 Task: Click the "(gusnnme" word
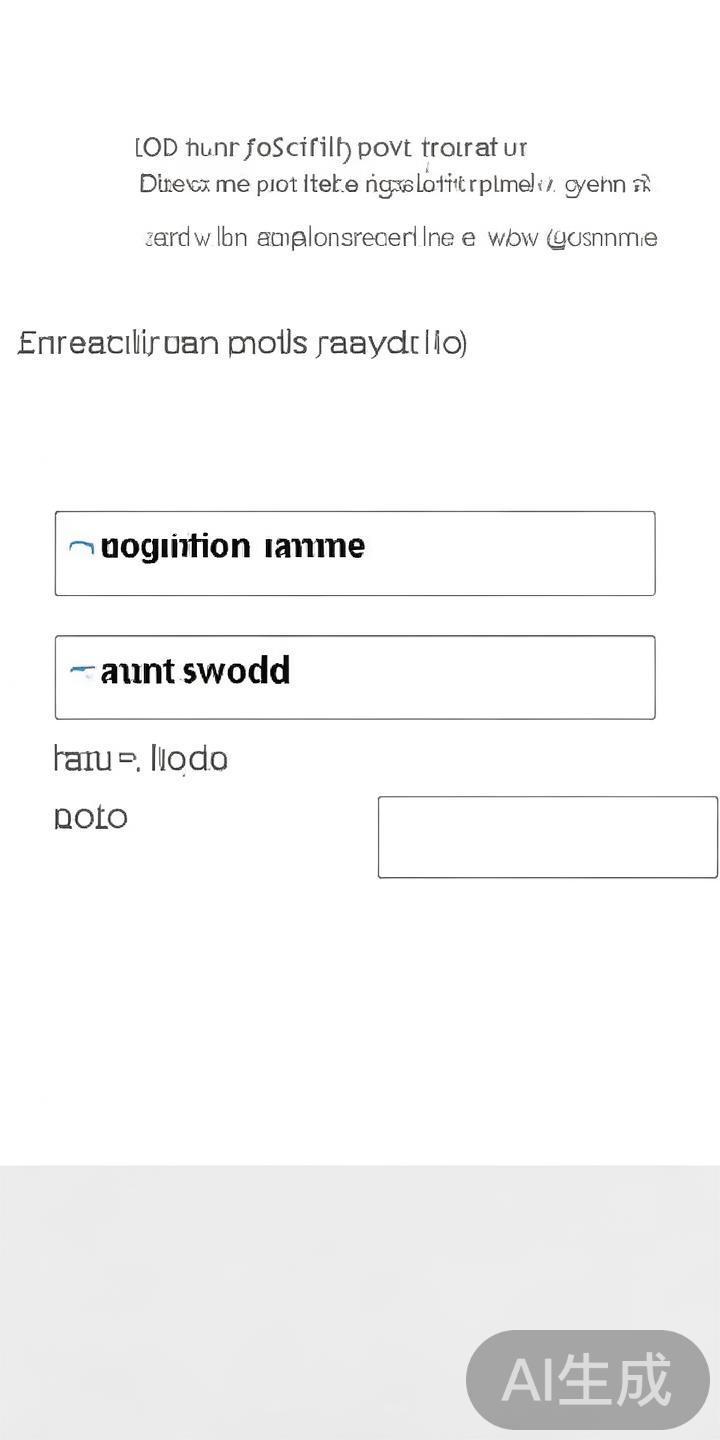click(602, 238)
